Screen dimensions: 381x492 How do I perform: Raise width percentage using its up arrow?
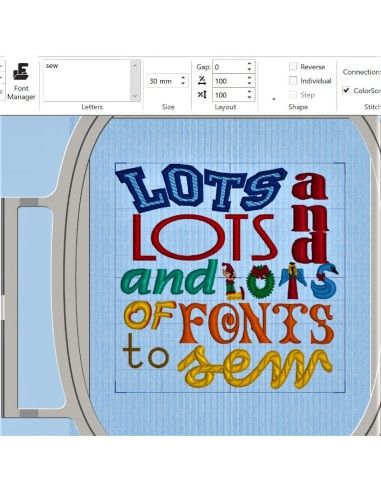click(250, 78)
